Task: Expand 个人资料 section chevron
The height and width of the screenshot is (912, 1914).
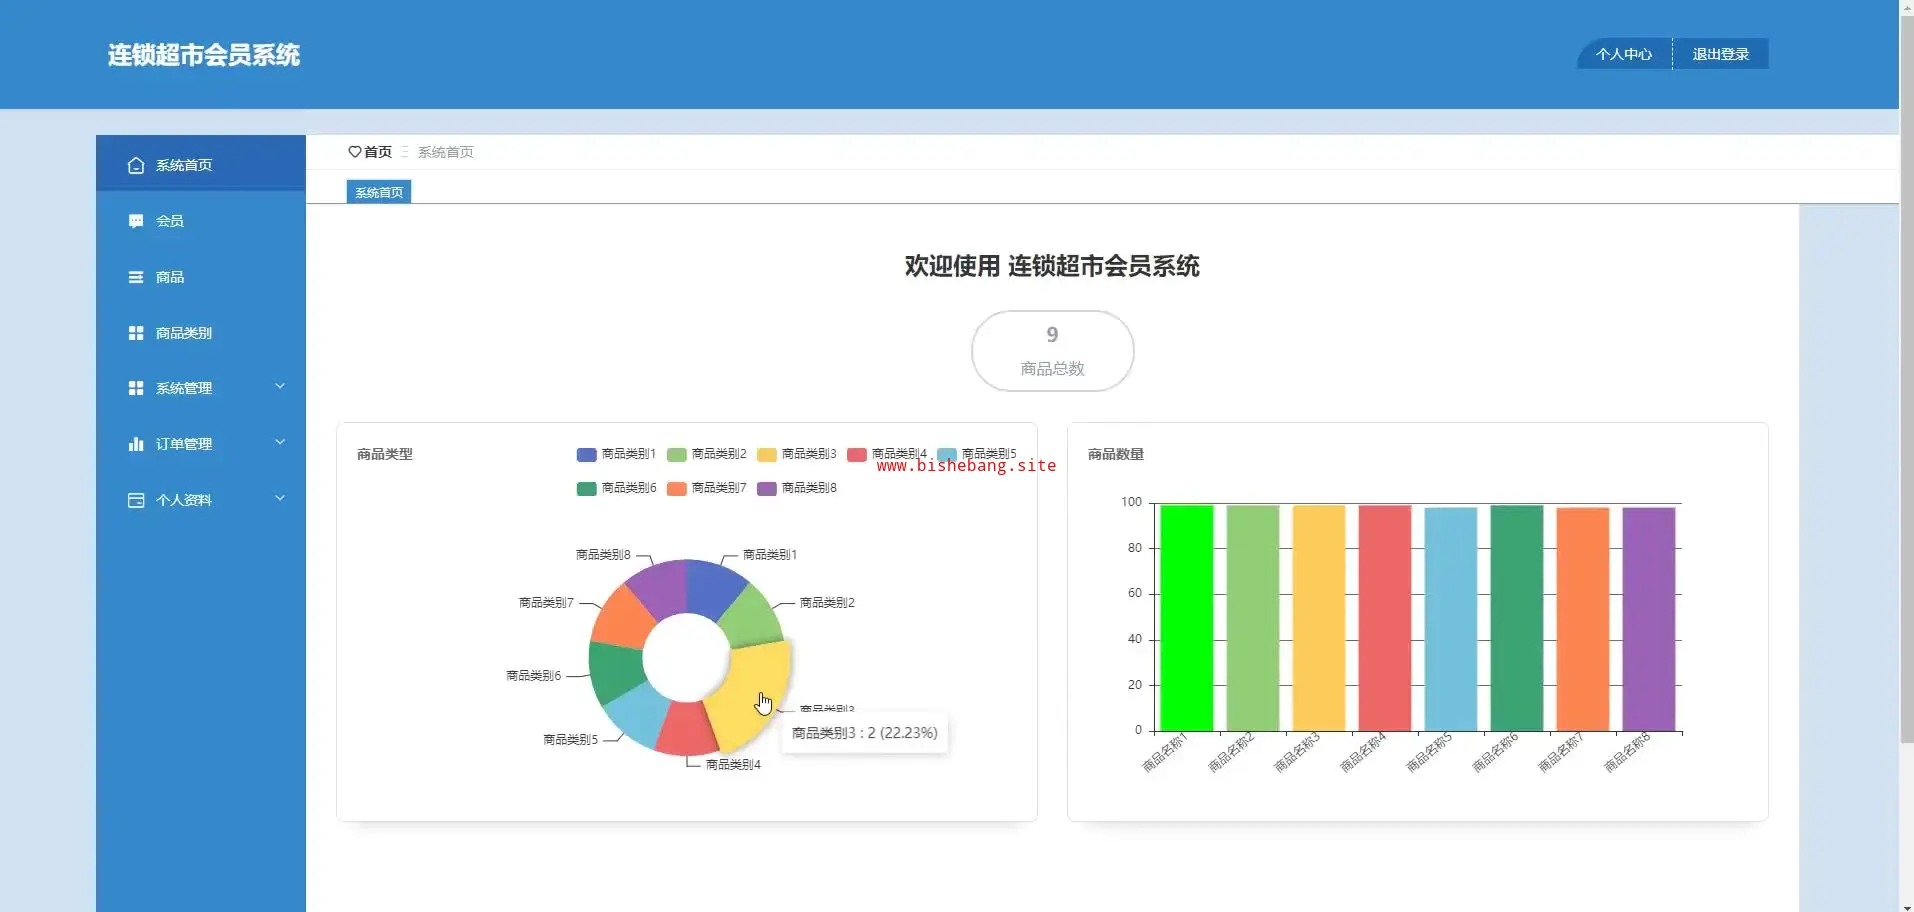Action: point(280,499)
